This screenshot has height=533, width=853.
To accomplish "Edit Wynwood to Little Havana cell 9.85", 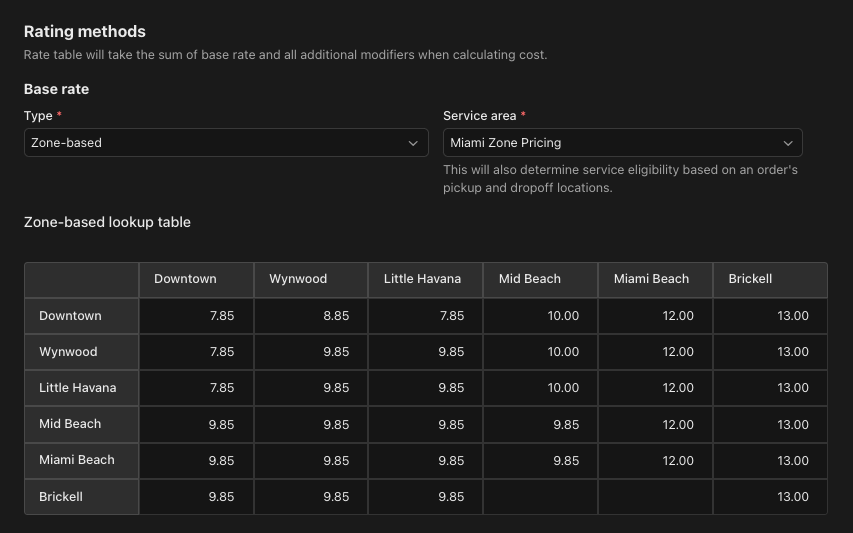I will 426,352.
